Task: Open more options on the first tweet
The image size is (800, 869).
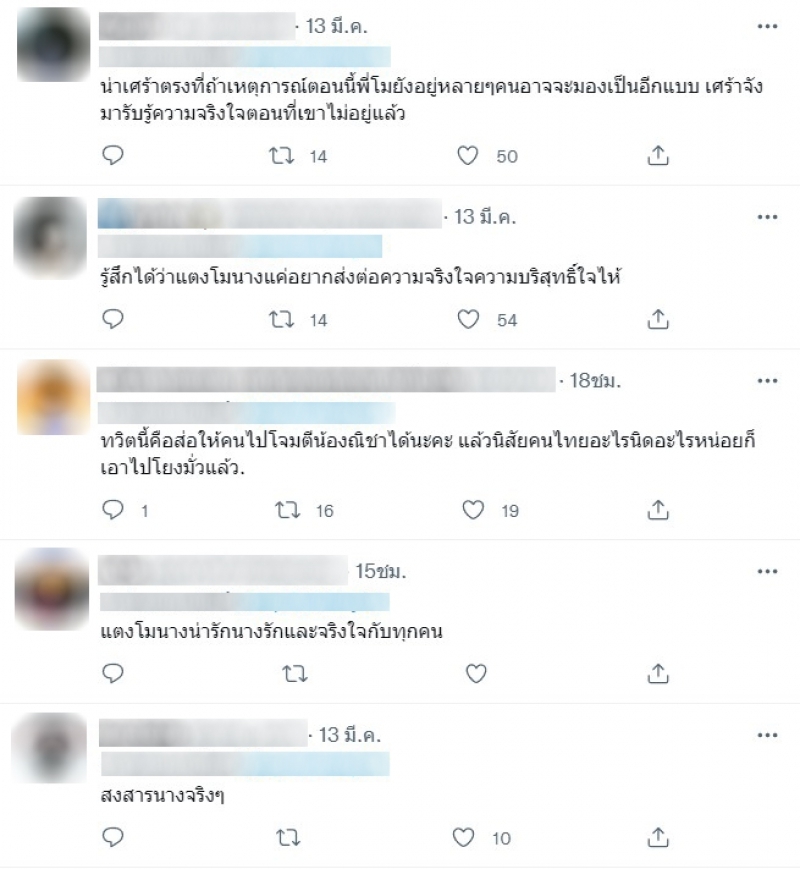Action: tap(767, 26)
